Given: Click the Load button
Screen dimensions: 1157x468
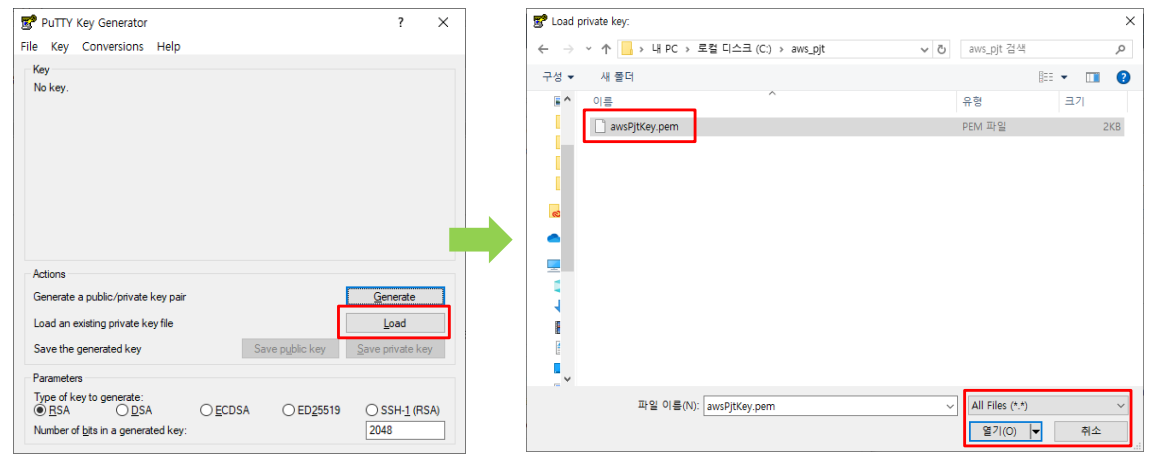Looking at the screenshot, I should [395, 323].
